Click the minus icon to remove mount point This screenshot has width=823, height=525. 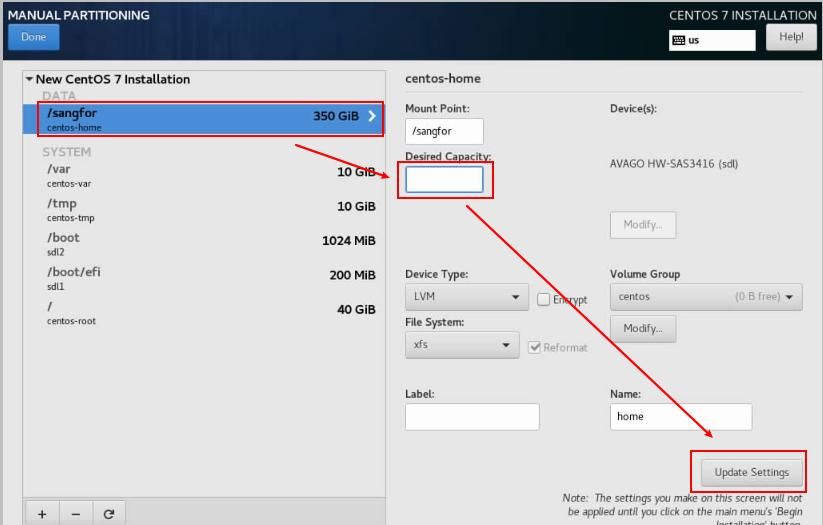[x=75, y=514]
